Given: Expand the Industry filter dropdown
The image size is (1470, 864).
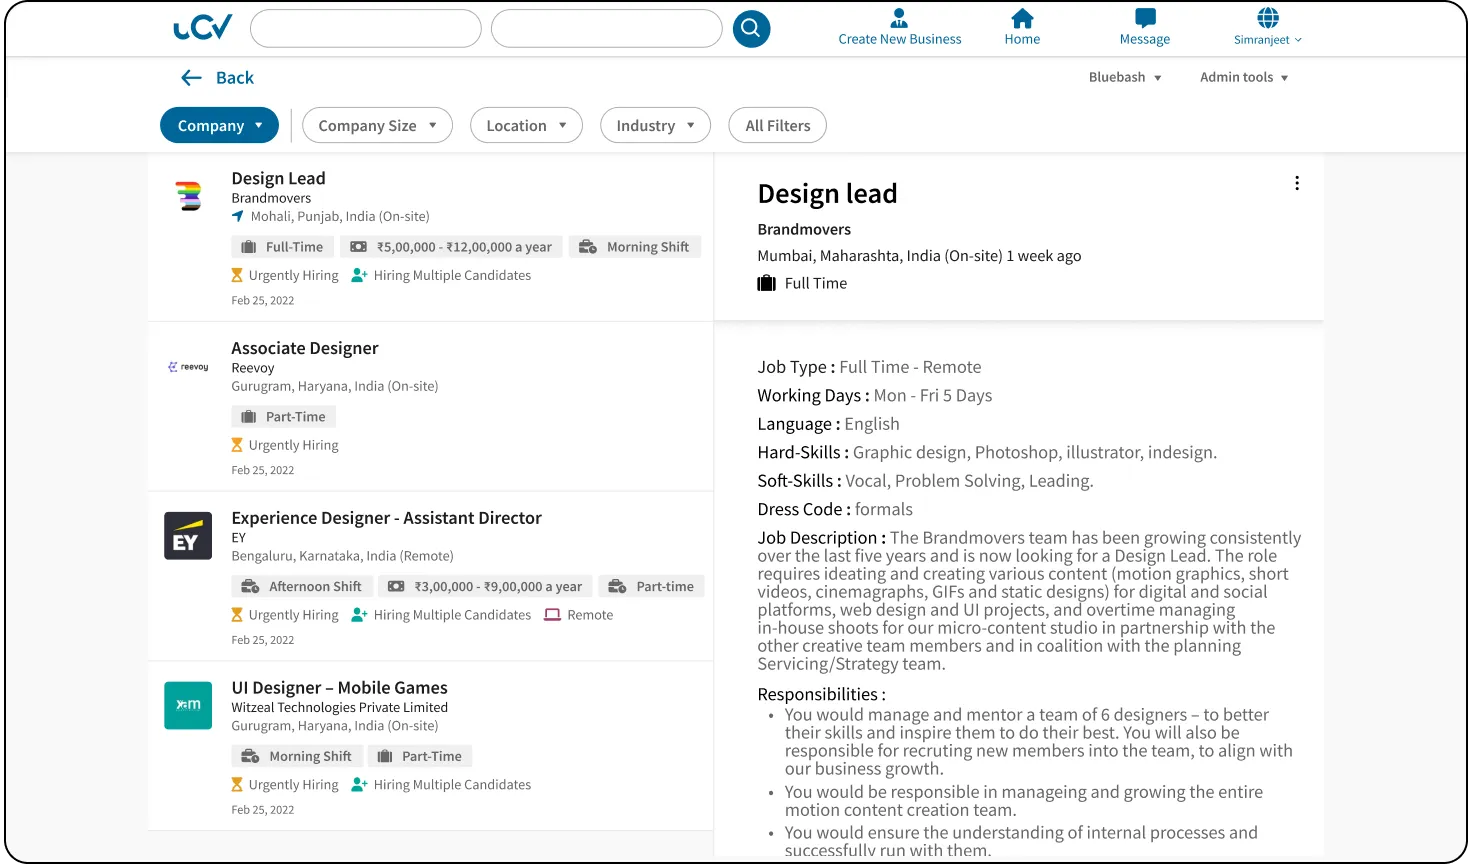Looking at the screenshot, I should (x=655, y=125).
